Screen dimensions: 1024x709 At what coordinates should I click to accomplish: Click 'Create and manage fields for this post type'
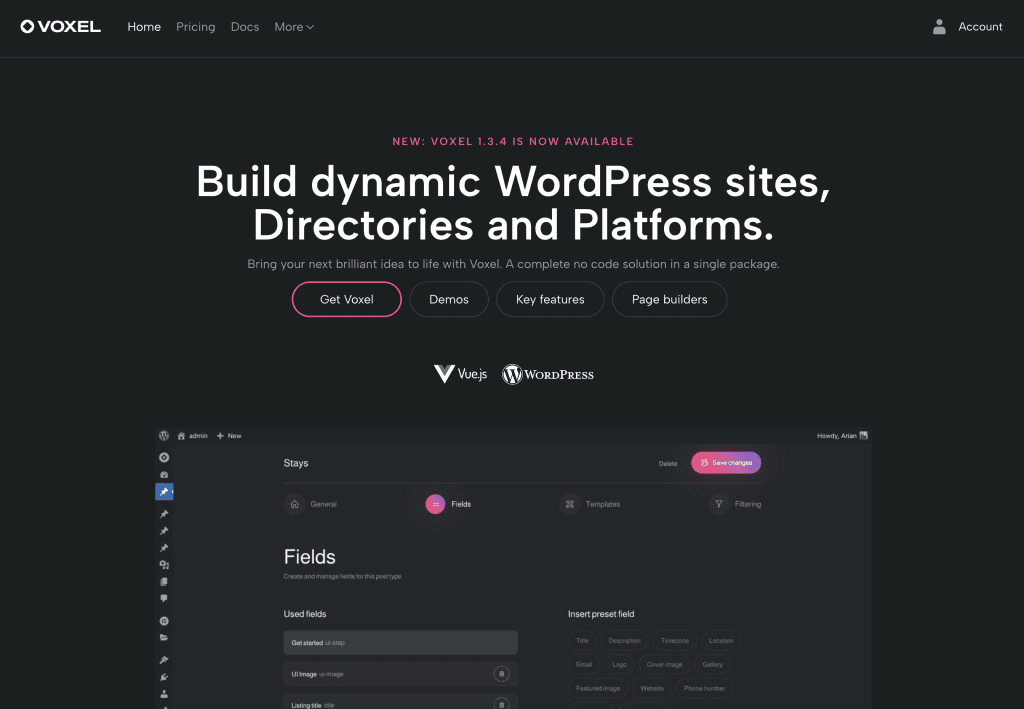[342, 576]
